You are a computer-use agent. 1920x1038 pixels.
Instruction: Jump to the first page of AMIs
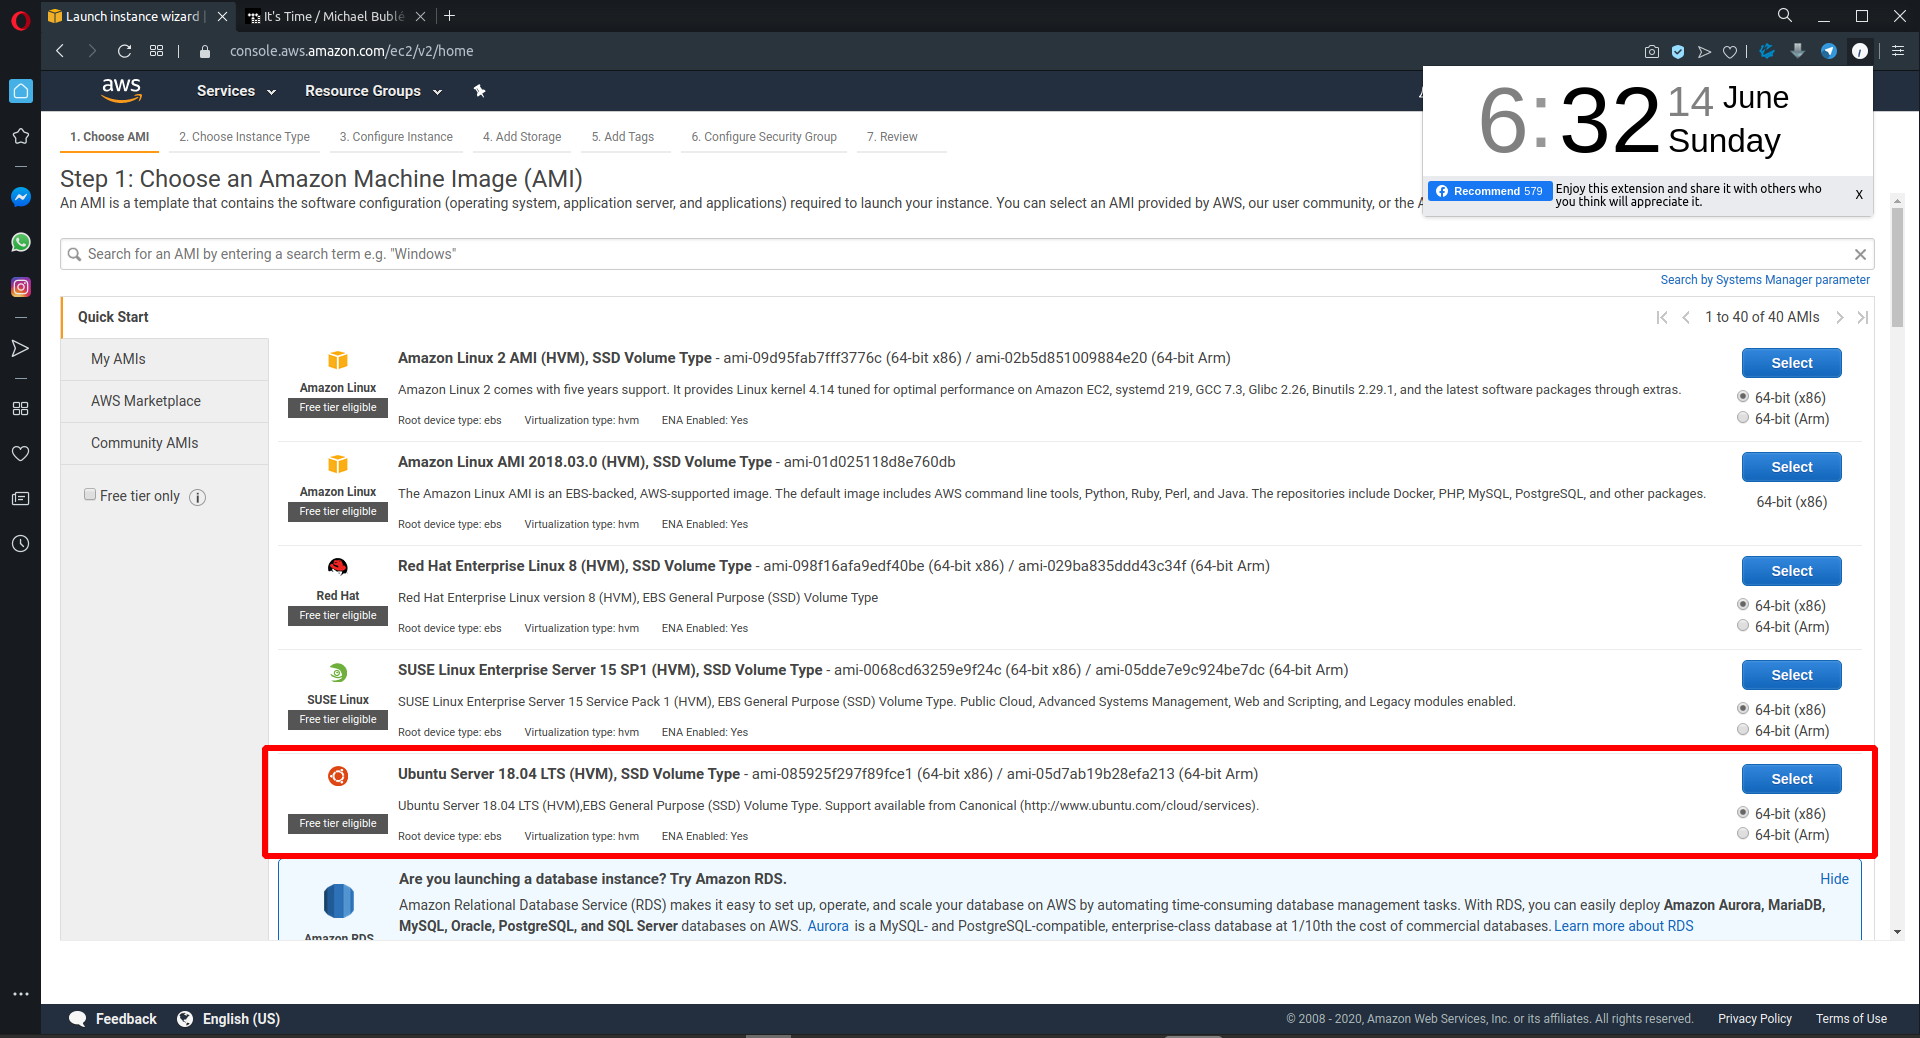[1662, 317]
